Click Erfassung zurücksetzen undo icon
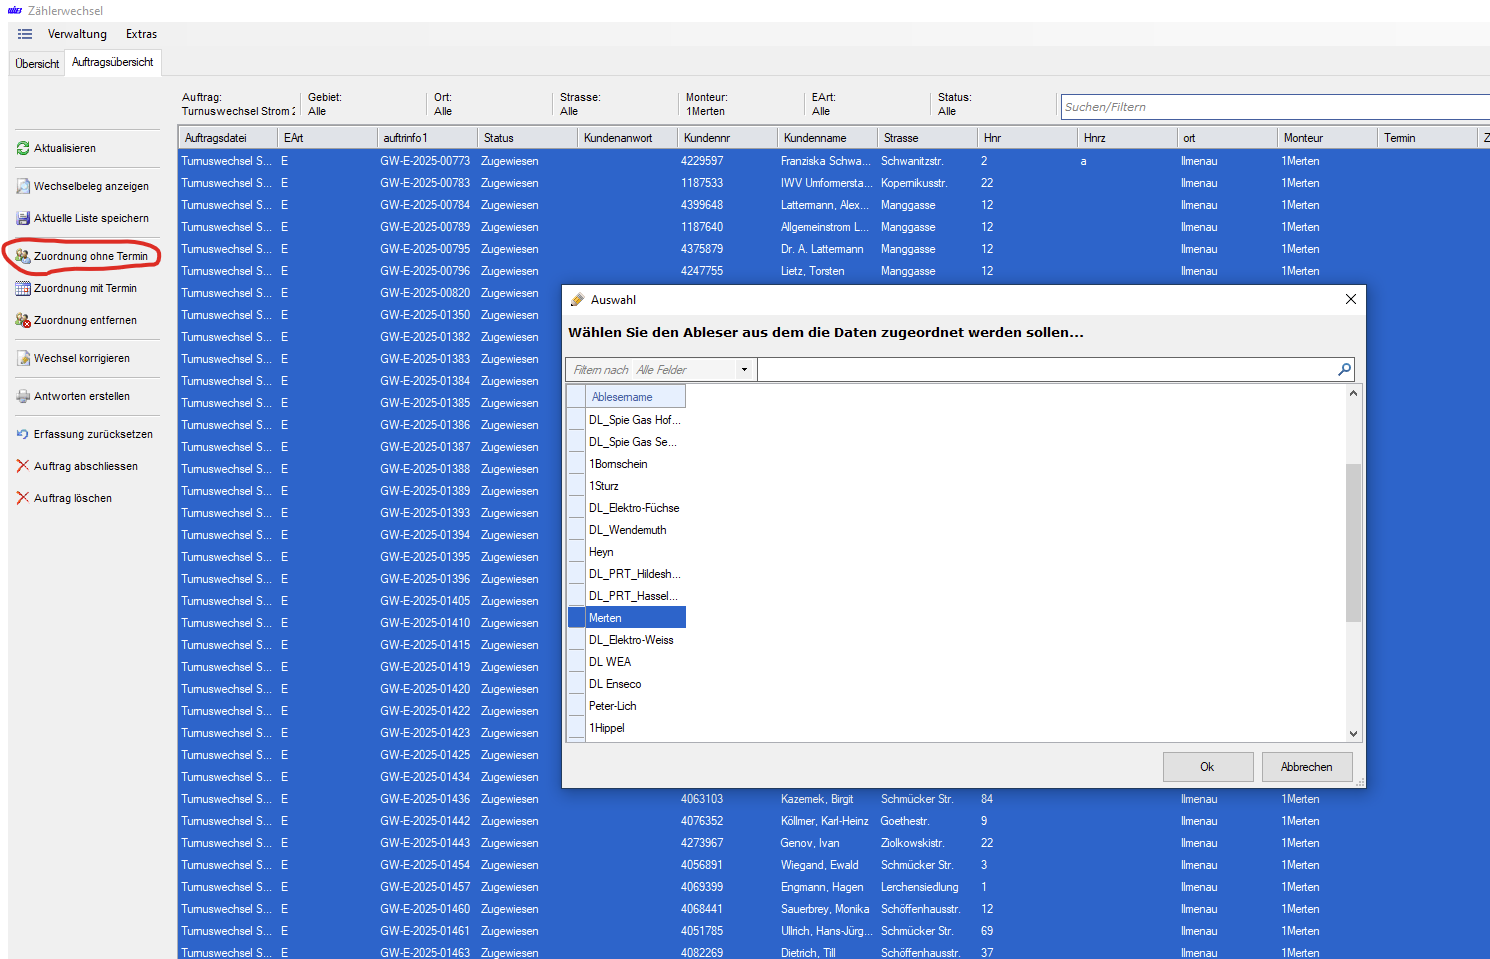 tap(23, 434)
